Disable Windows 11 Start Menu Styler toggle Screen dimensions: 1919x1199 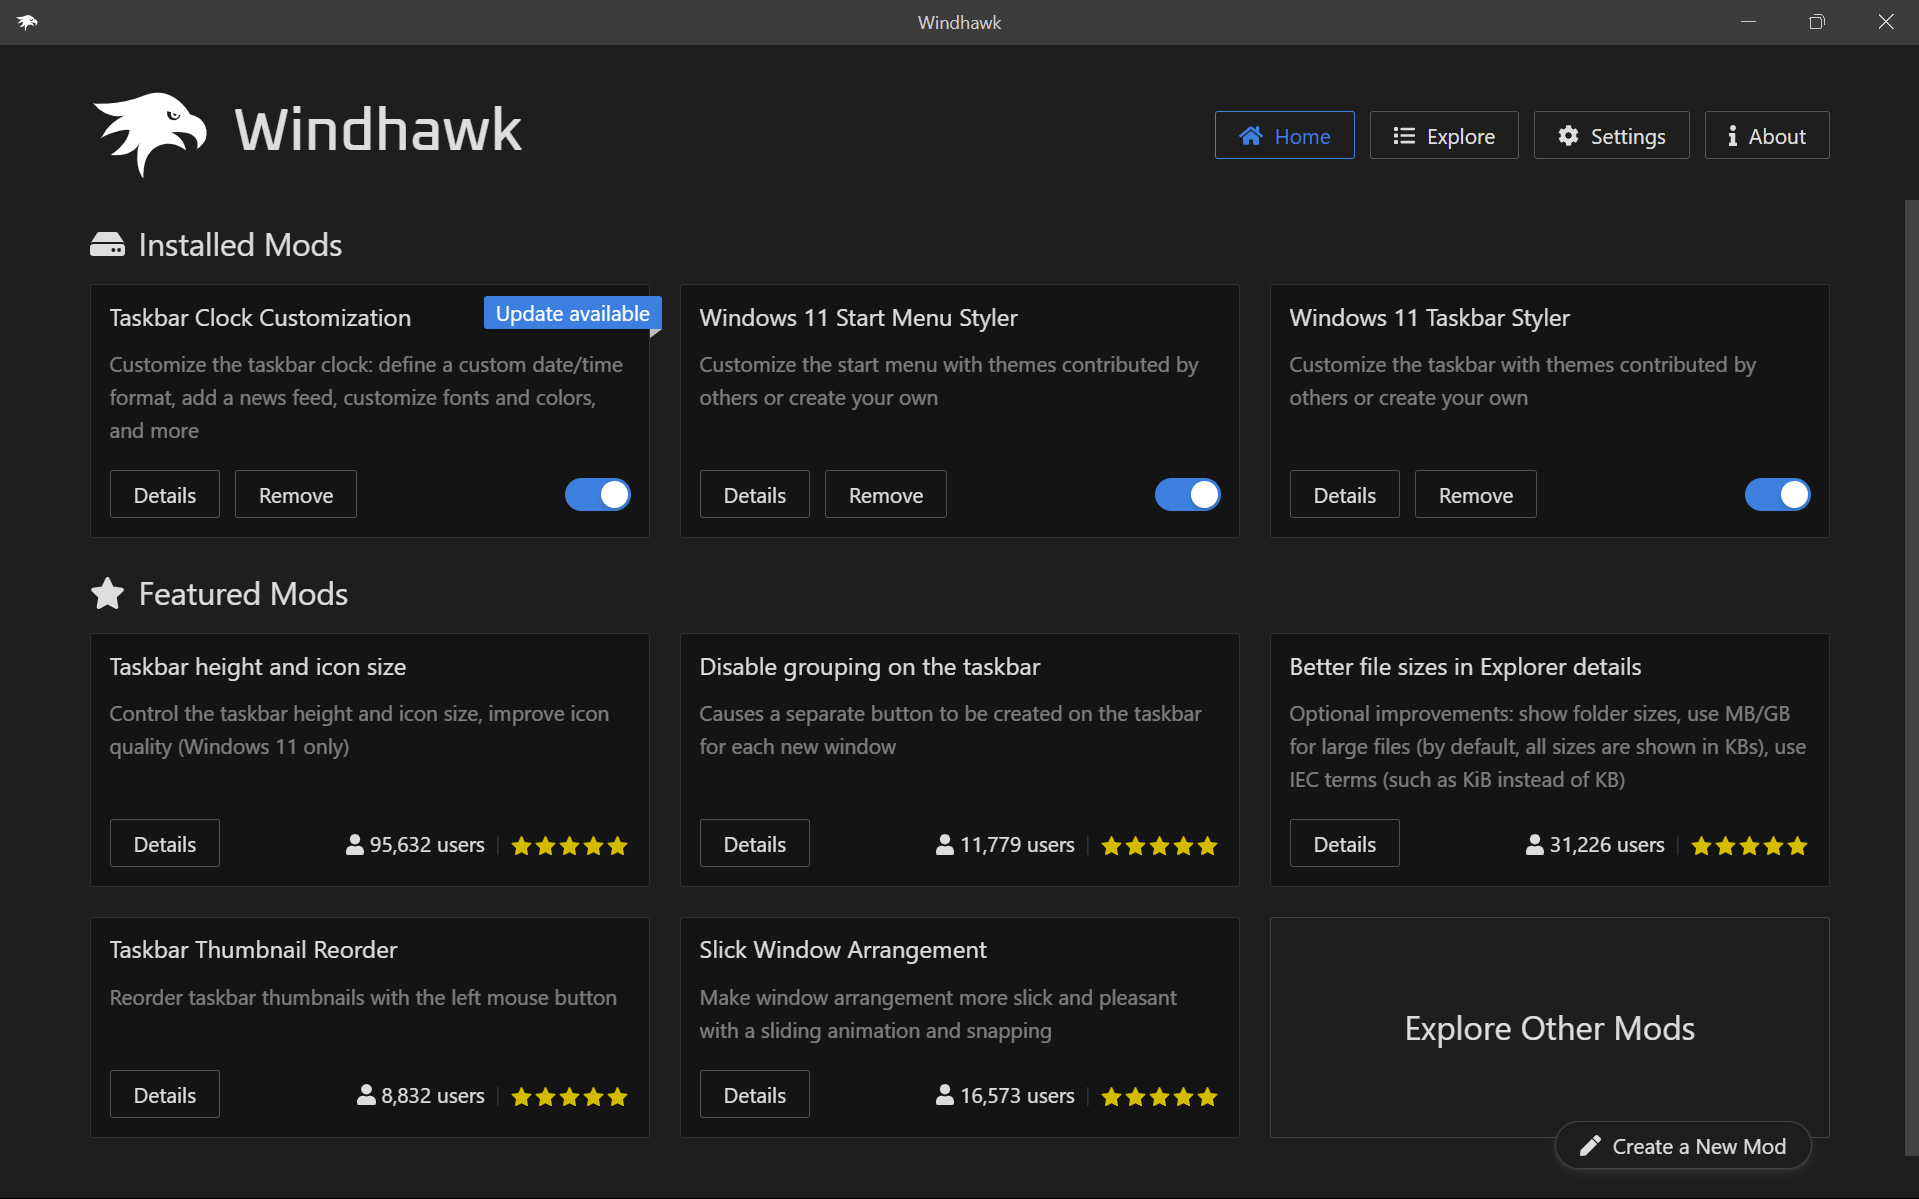tap(1188, 494)
